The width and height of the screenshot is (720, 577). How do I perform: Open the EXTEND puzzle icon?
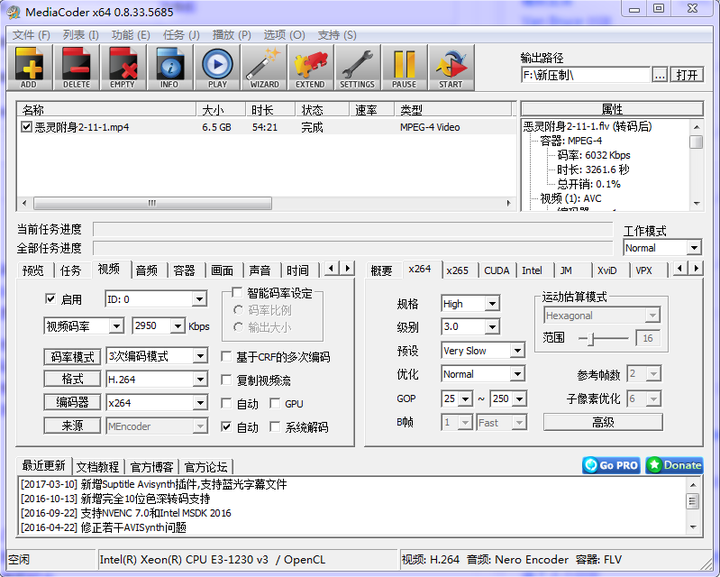click(x=310, y=67)
